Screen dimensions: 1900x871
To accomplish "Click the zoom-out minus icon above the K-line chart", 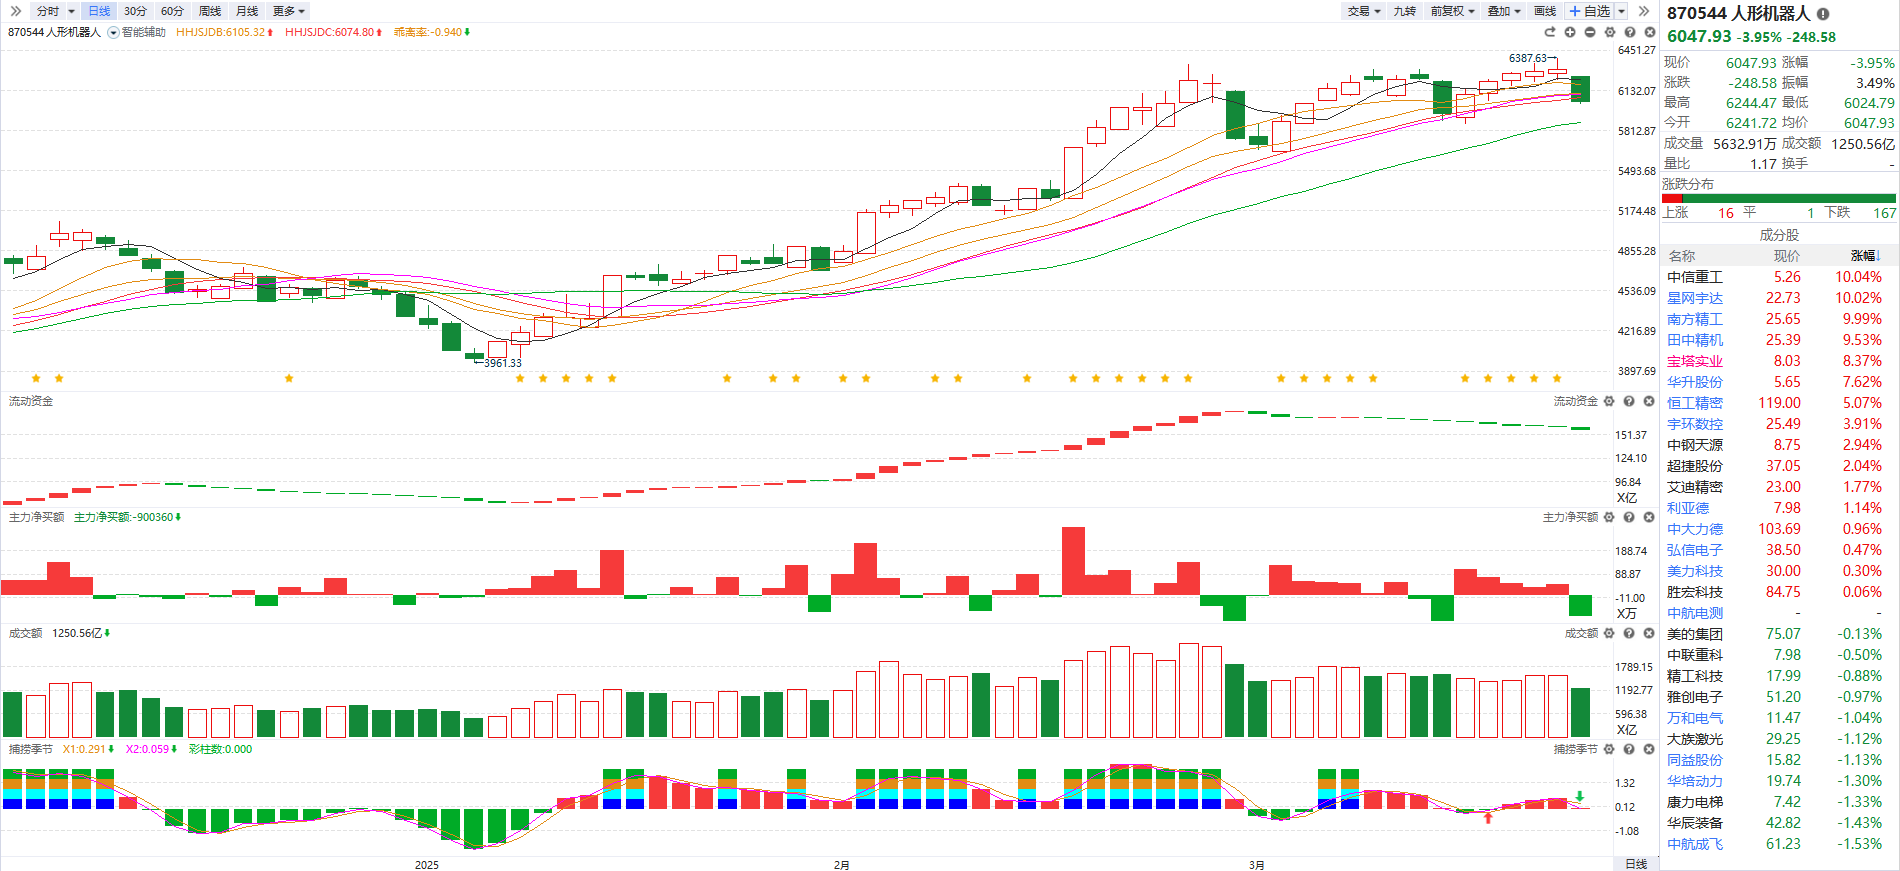I will pyautogui.click(x=1590, y=32).
